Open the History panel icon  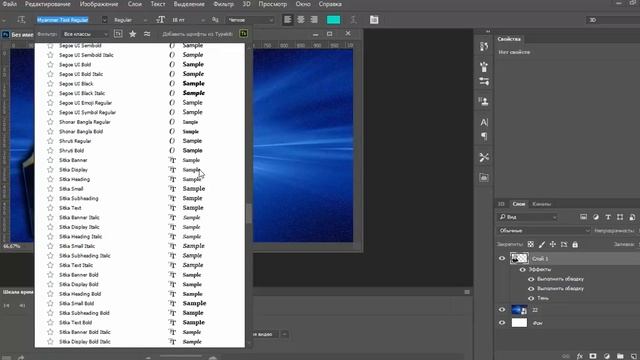[484, 47]
